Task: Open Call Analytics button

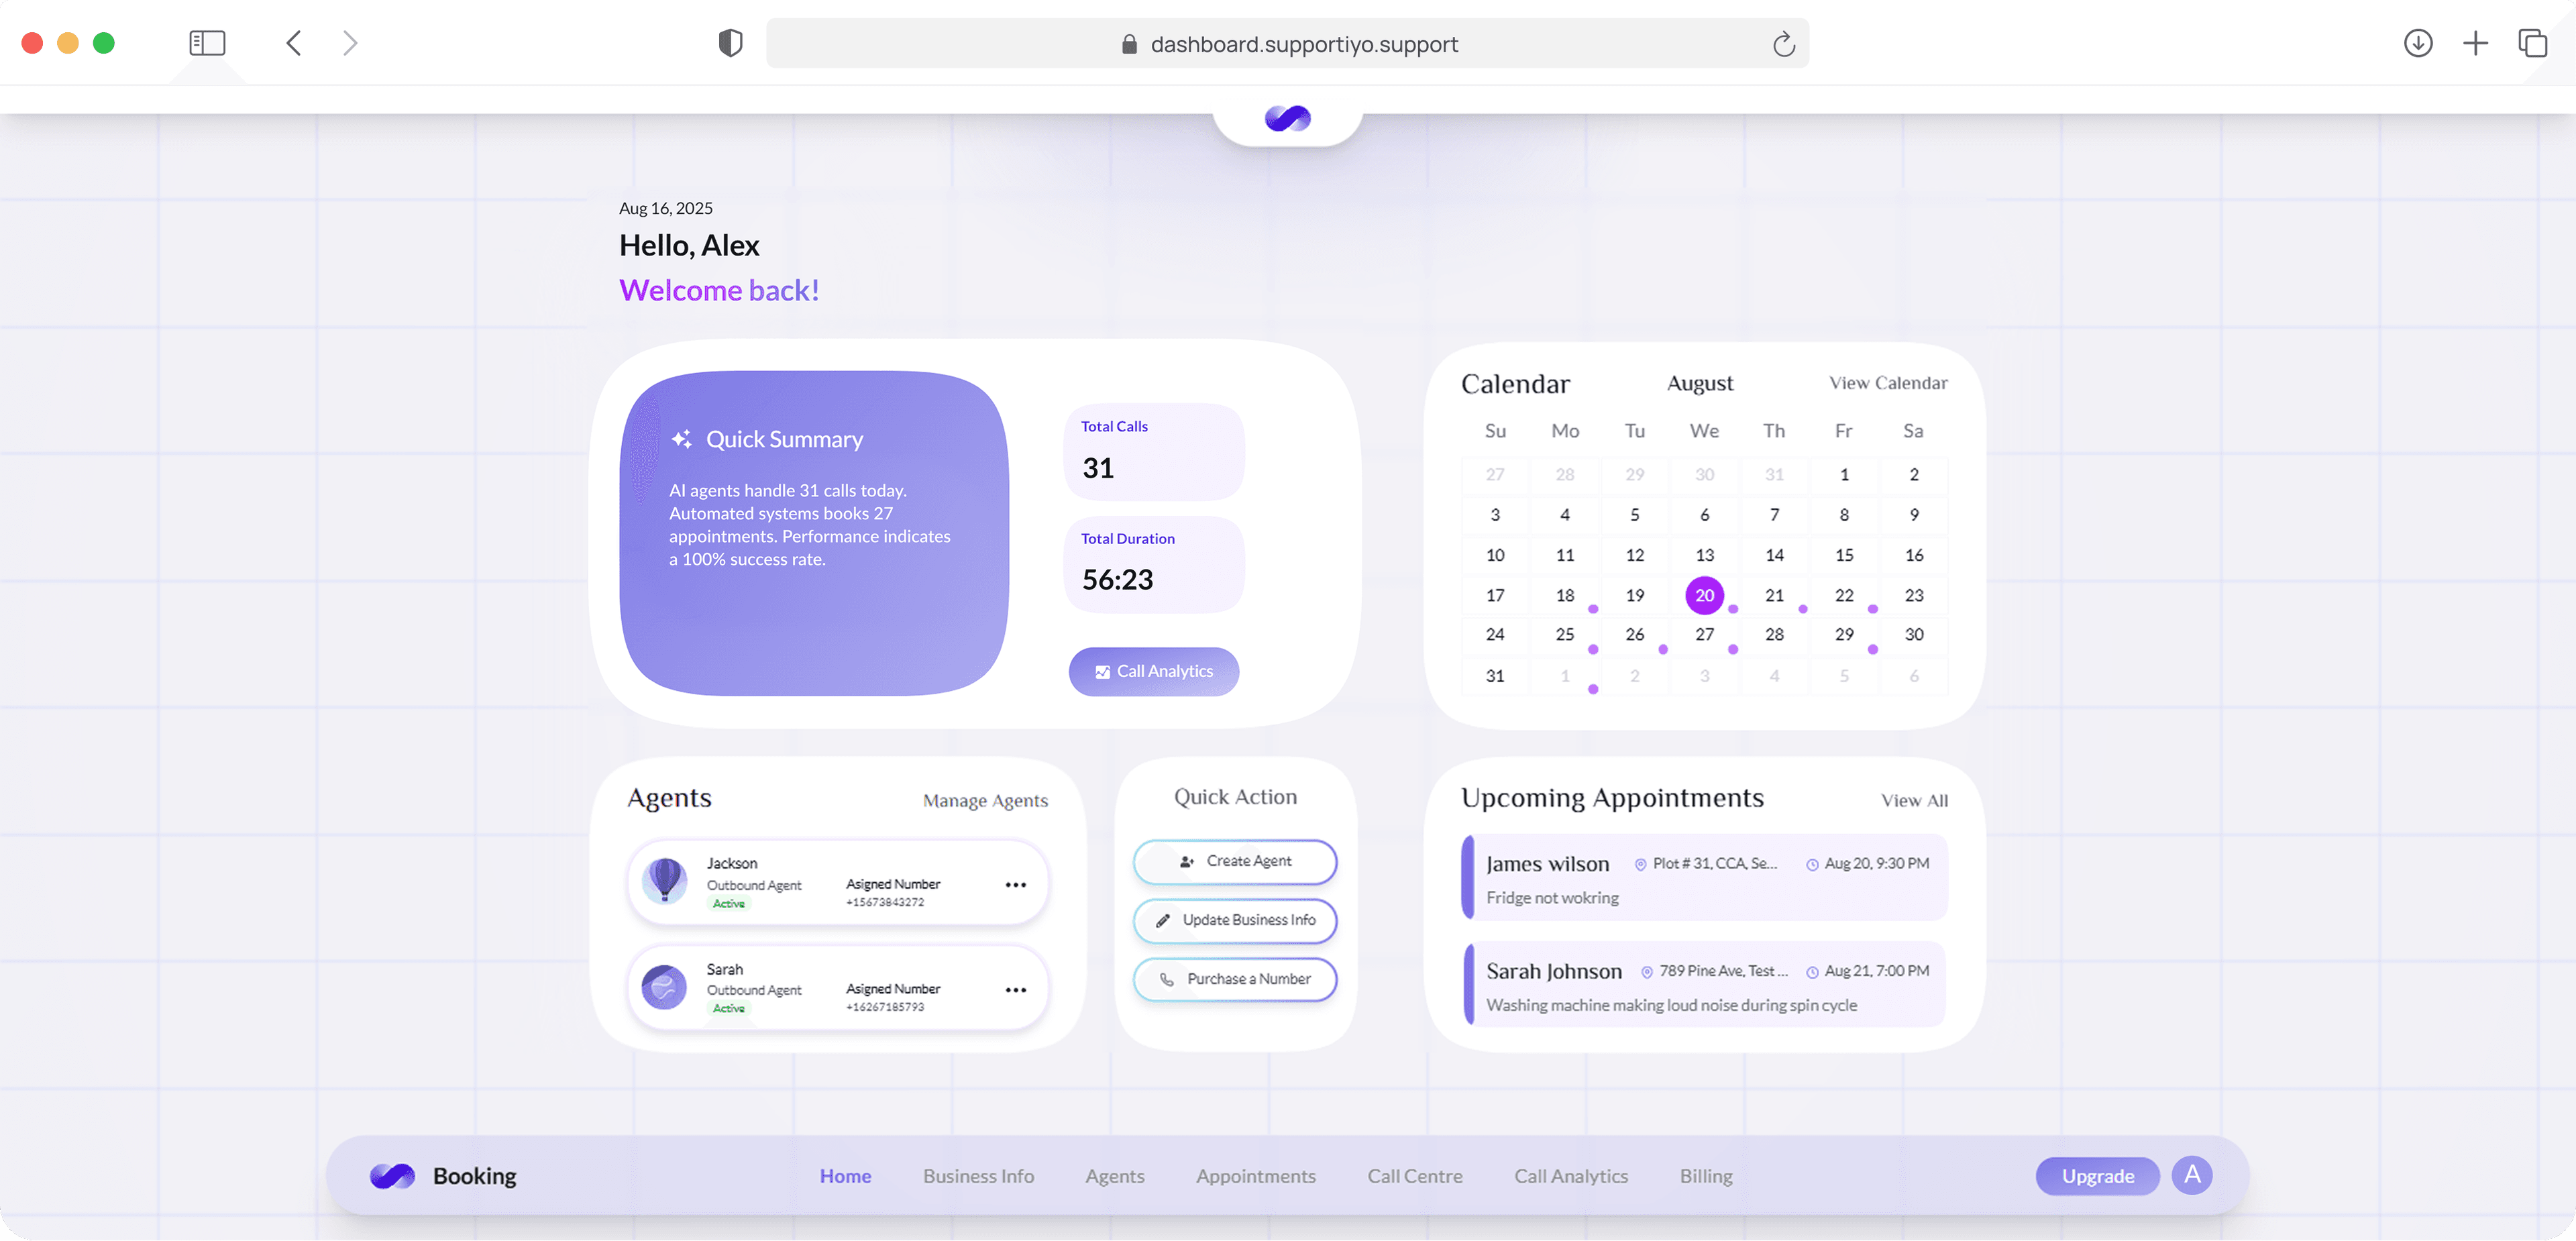Action: 1153,672
